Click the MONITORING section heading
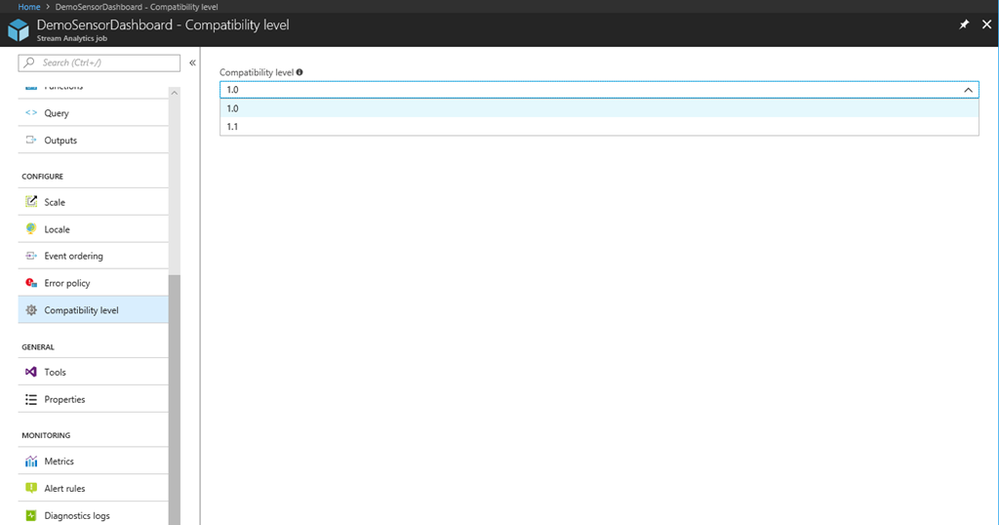Image resolution: width=999 pixels, height=525 pixels. click(x=46, y=435)
